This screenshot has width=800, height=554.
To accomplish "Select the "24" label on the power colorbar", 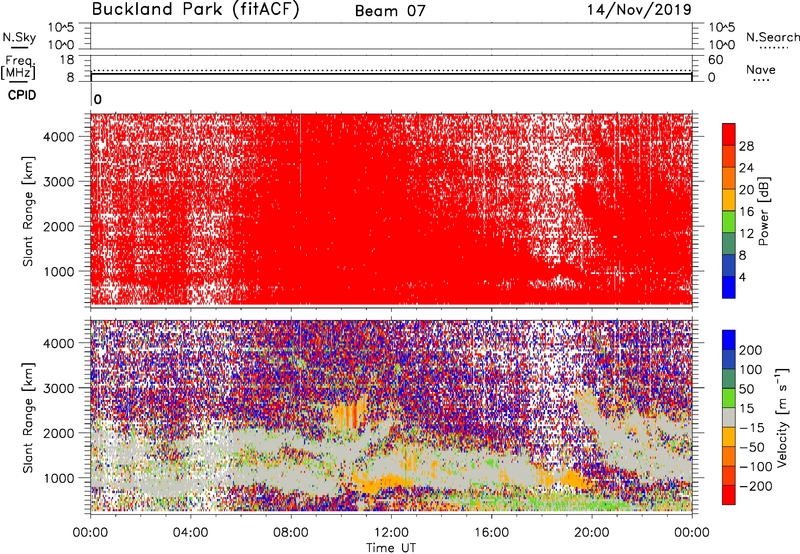I will click(x=746, y=168).
